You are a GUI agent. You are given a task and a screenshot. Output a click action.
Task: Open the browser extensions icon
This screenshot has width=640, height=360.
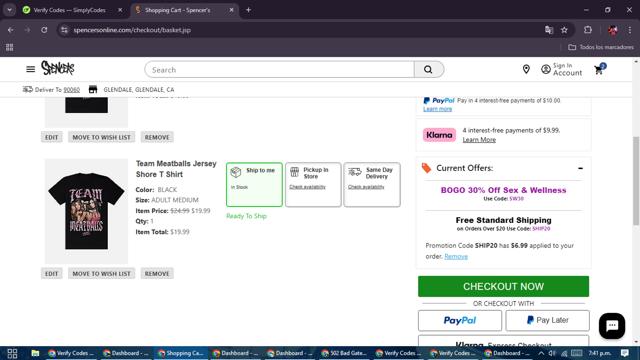(x=588, y=30)
